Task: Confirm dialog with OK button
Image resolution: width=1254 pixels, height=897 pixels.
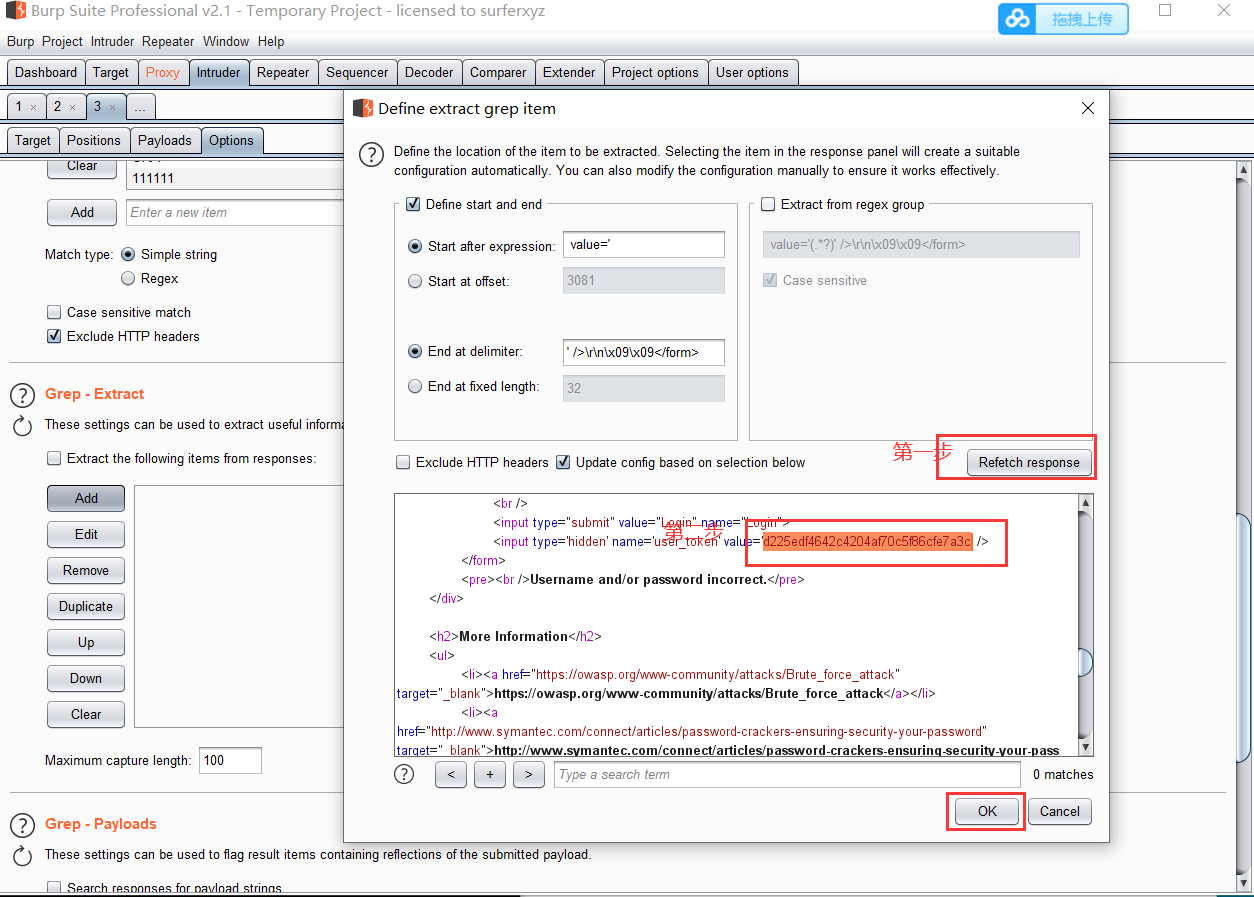Action: (987, 811)
